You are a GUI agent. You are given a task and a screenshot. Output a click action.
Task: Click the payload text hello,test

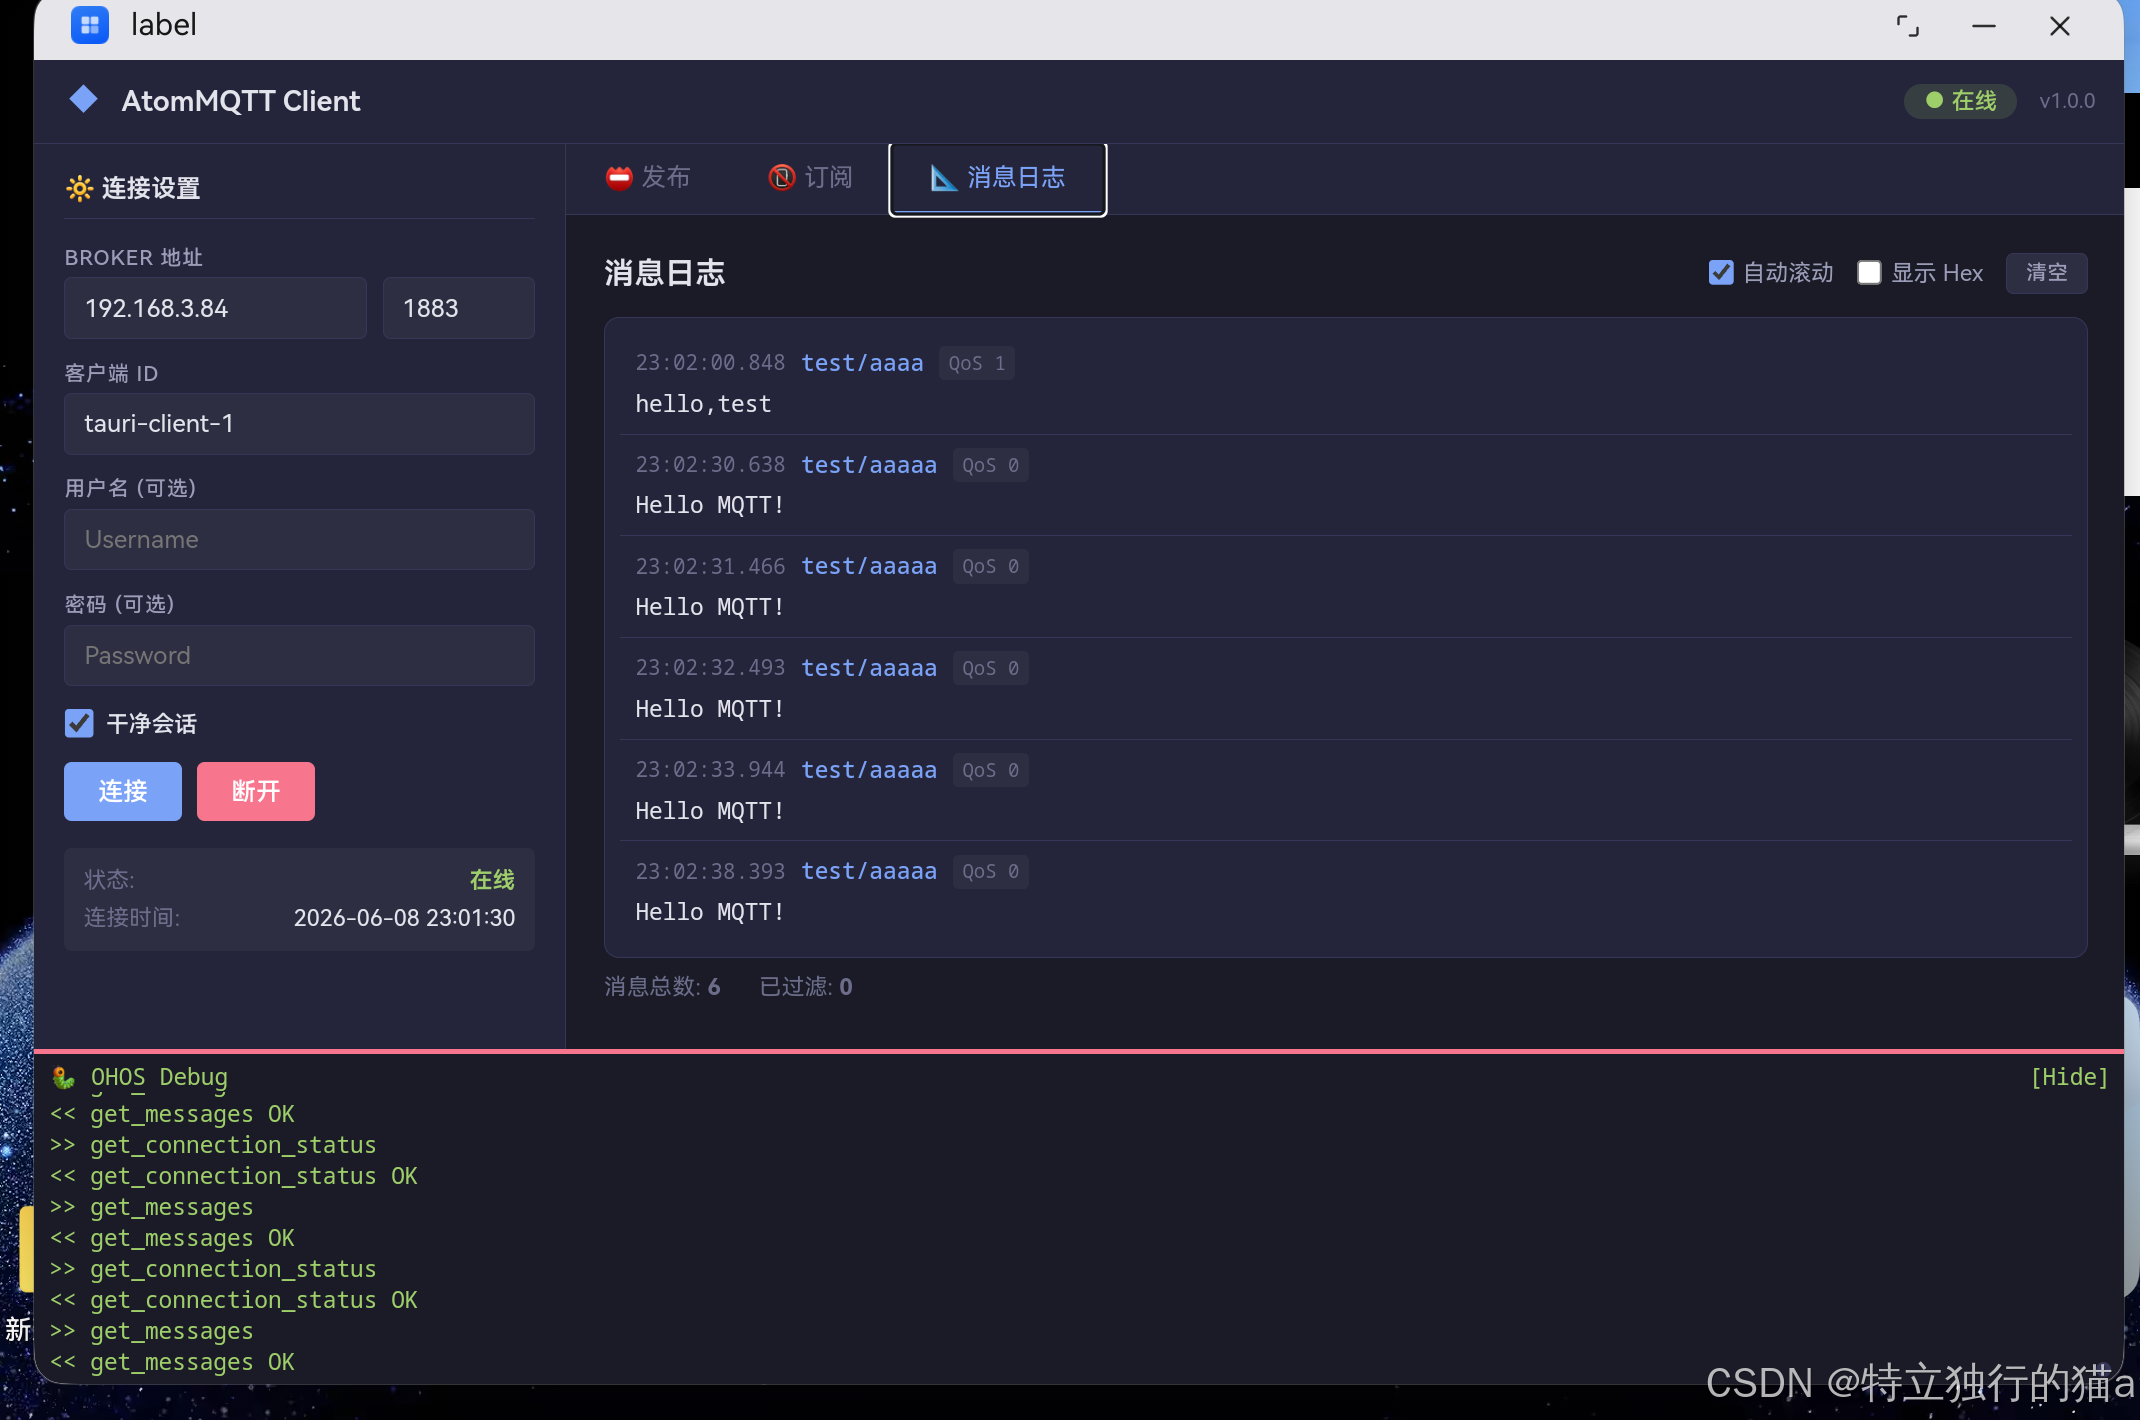(x=703, y=404)
